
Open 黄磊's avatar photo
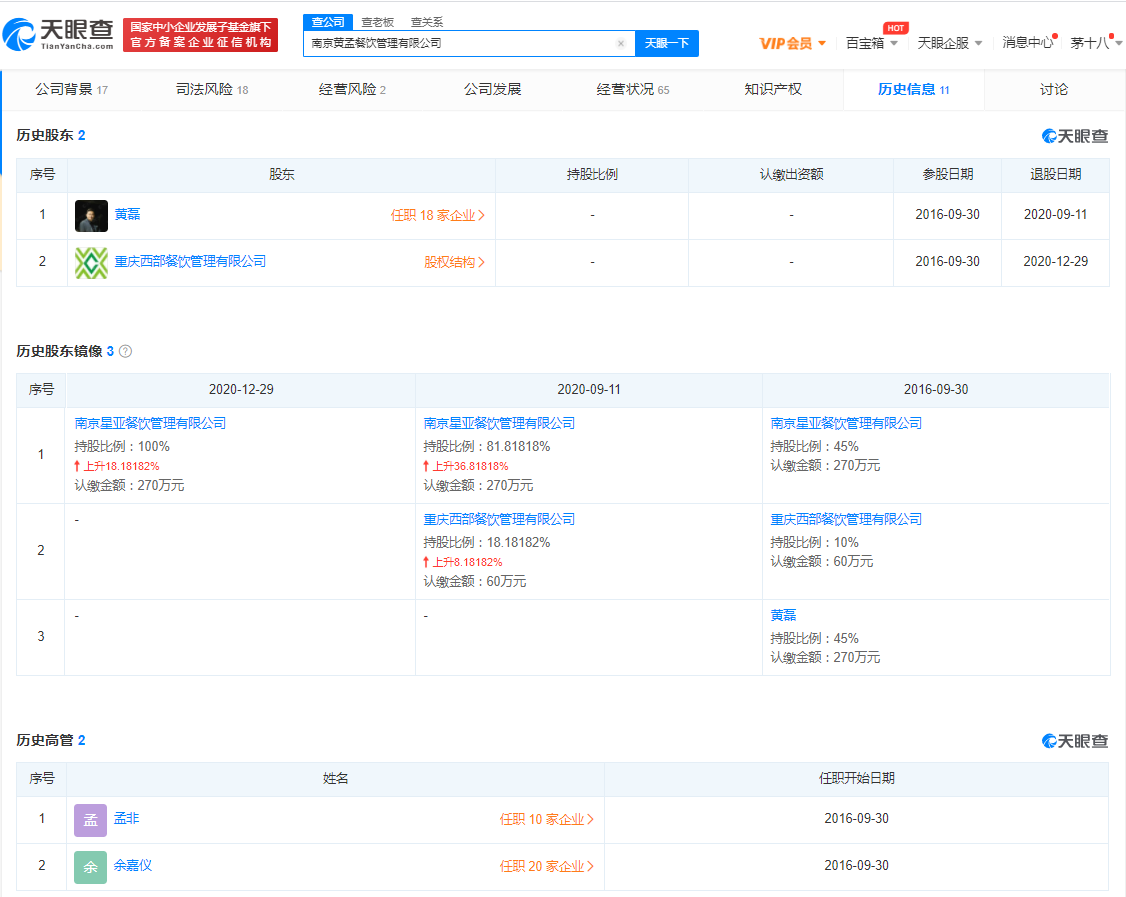click(x=91, y=215)
